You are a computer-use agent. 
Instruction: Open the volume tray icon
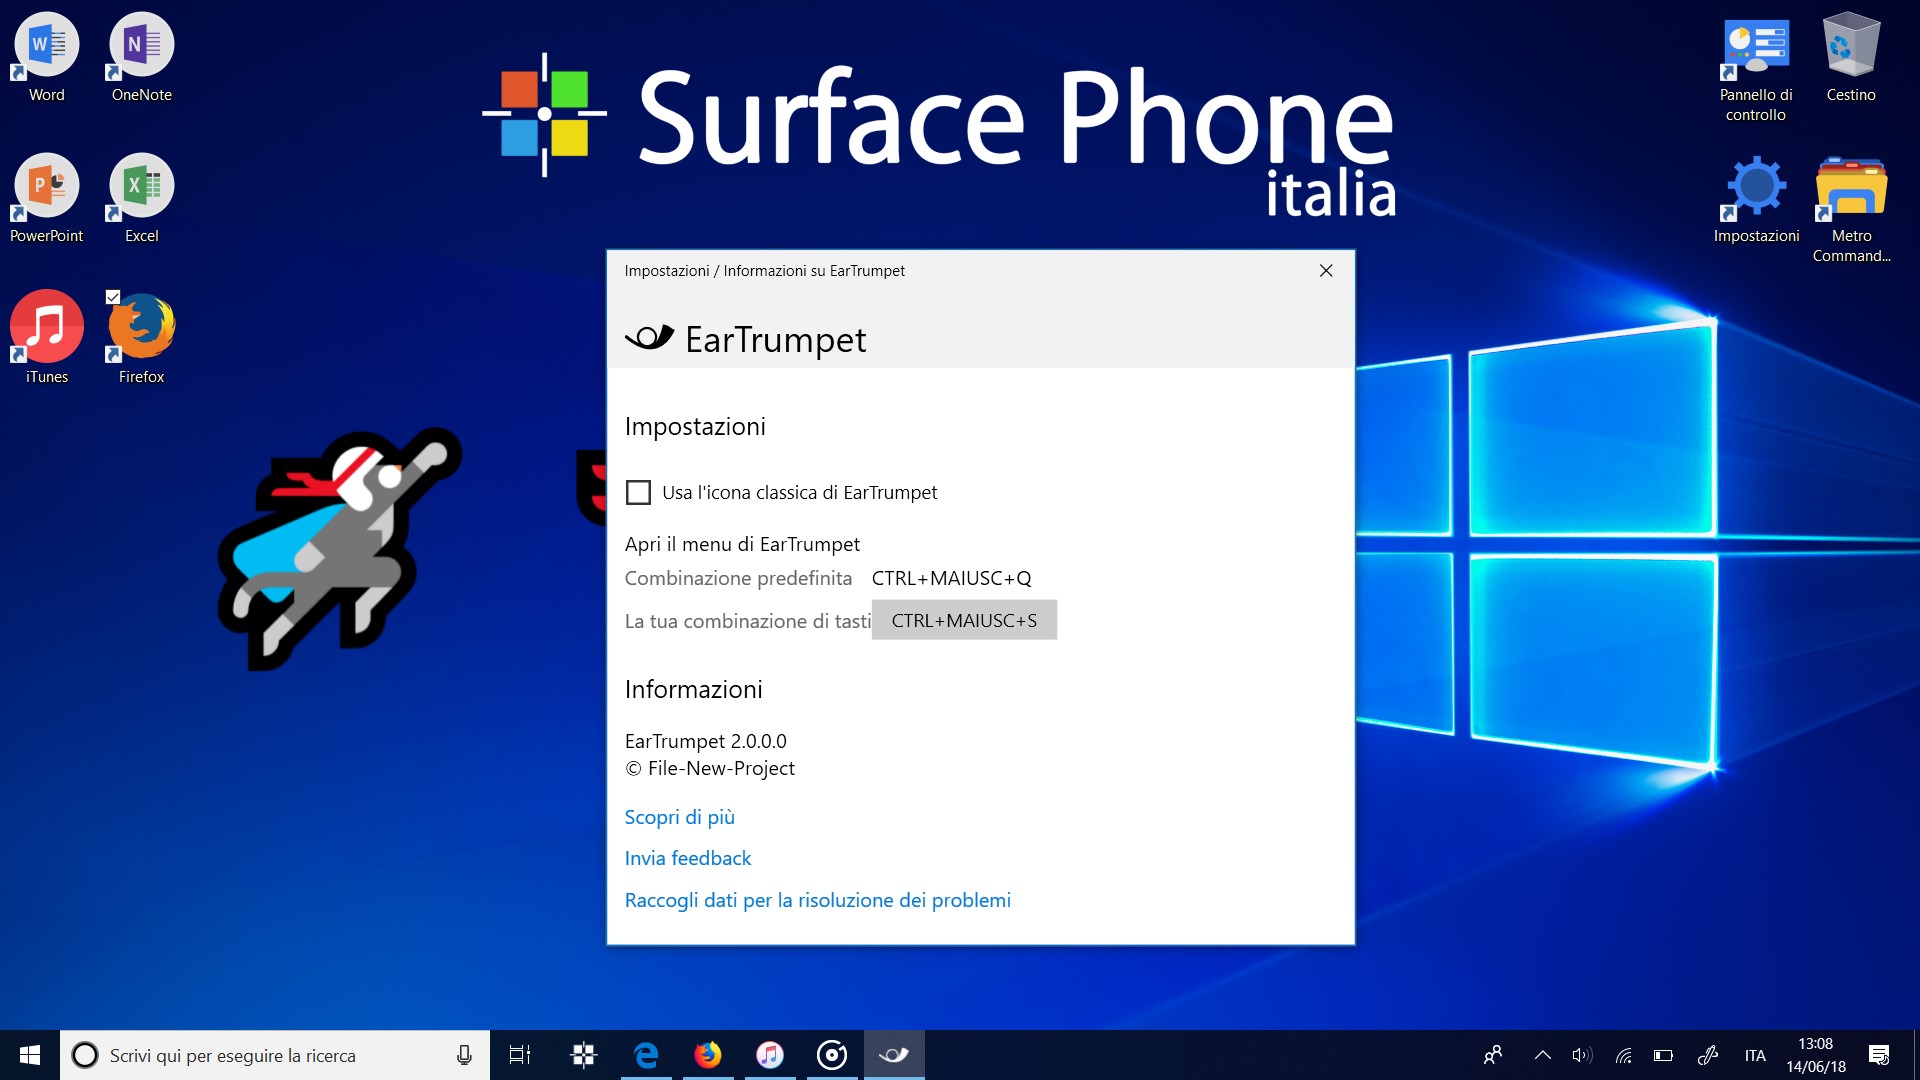coord(1582,1055)
